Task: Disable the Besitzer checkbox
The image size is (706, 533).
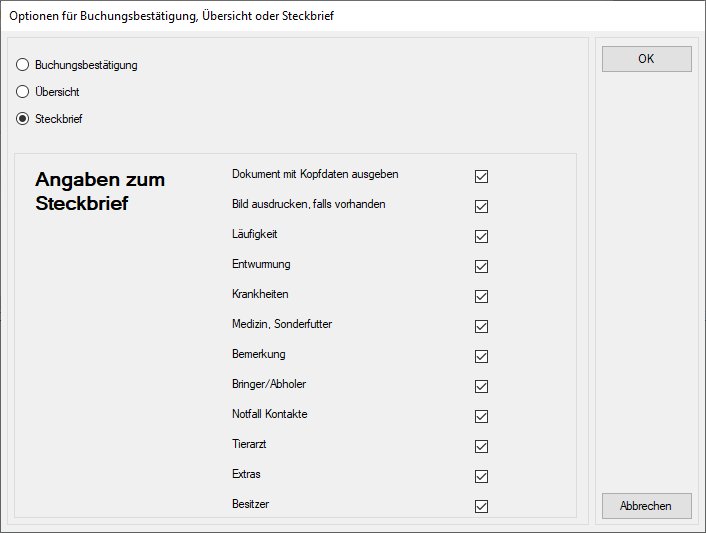Action: point(481,506)
